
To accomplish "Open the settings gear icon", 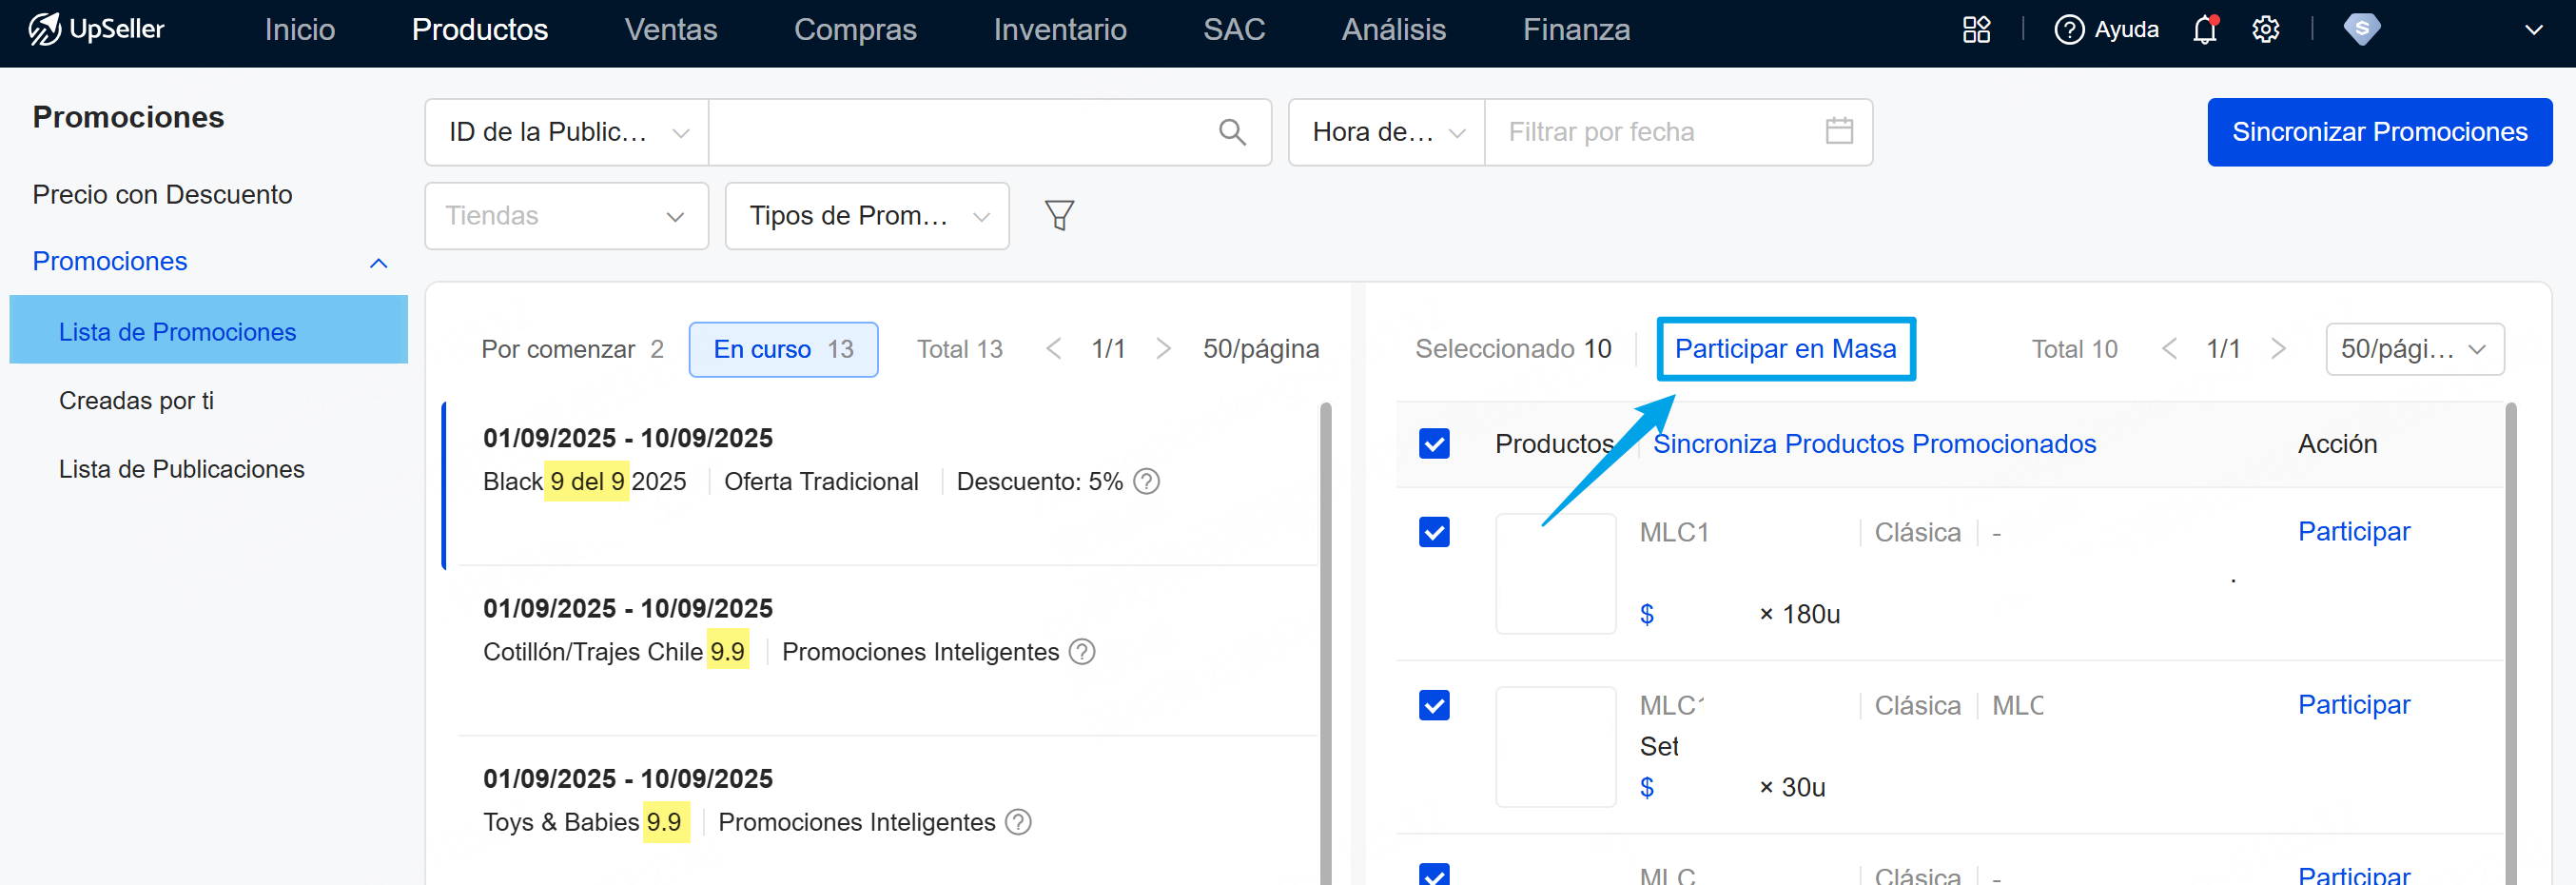I will click(x=2265, y=30).
